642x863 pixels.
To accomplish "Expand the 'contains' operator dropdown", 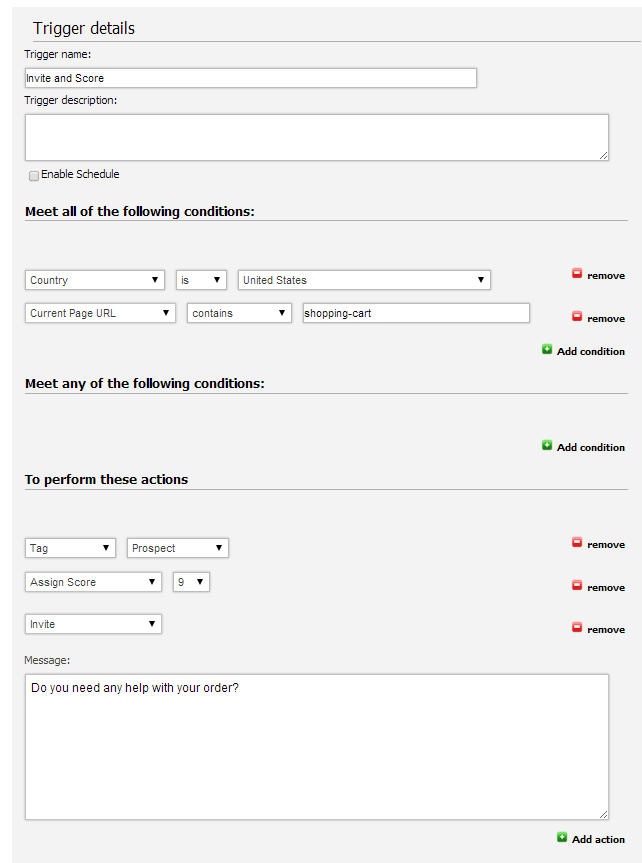I will pos(238,313).
